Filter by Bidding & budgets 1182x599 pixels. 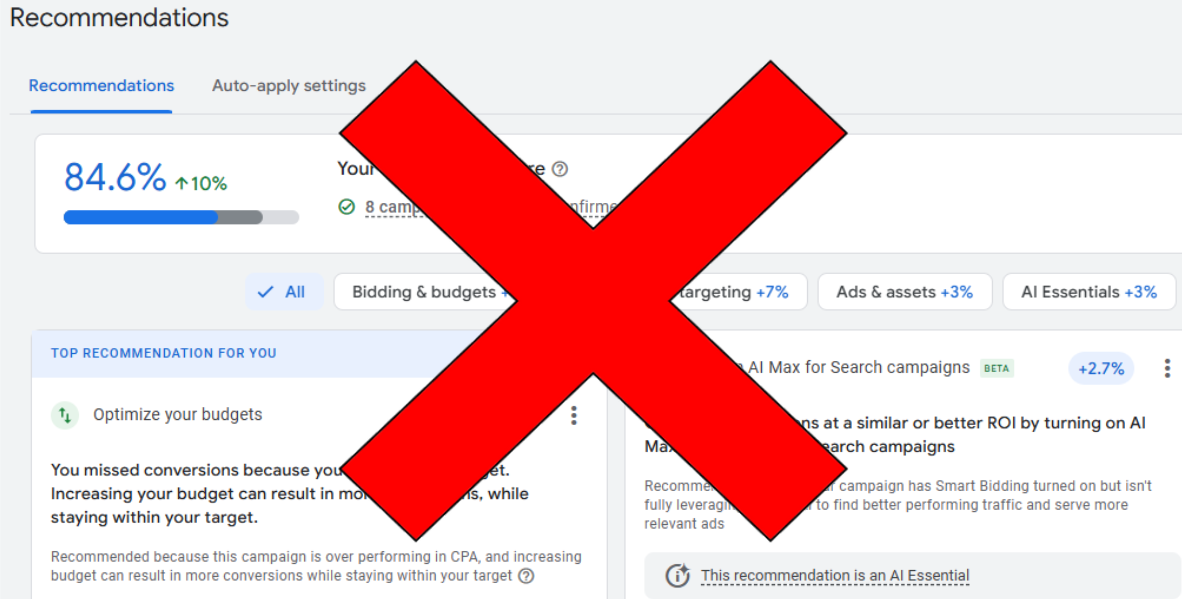click(x=424, y=292)
